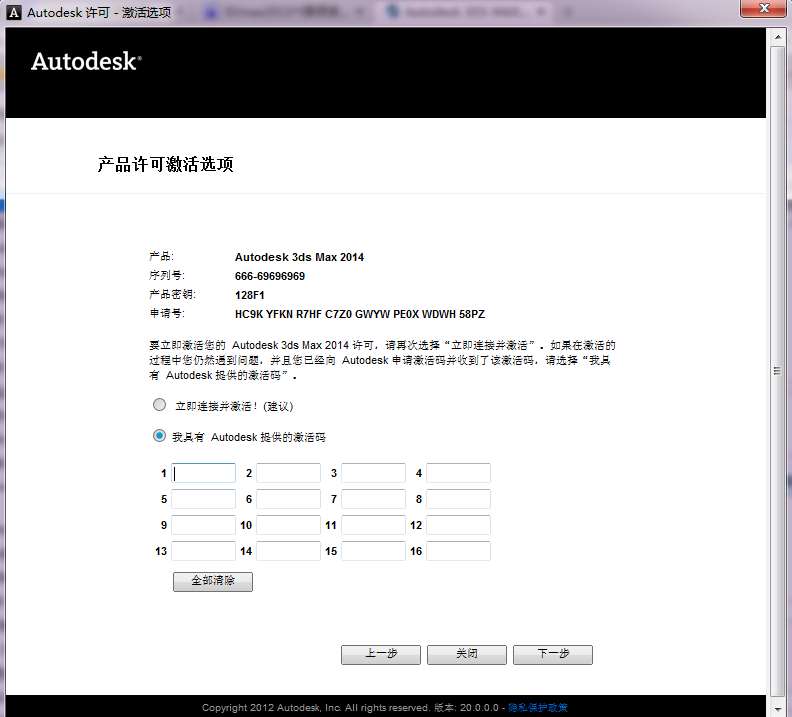Select the connect and activate now radio option
Image resolution: width=792 pixels, height=717 pixels.
click(x=159, y=405)
